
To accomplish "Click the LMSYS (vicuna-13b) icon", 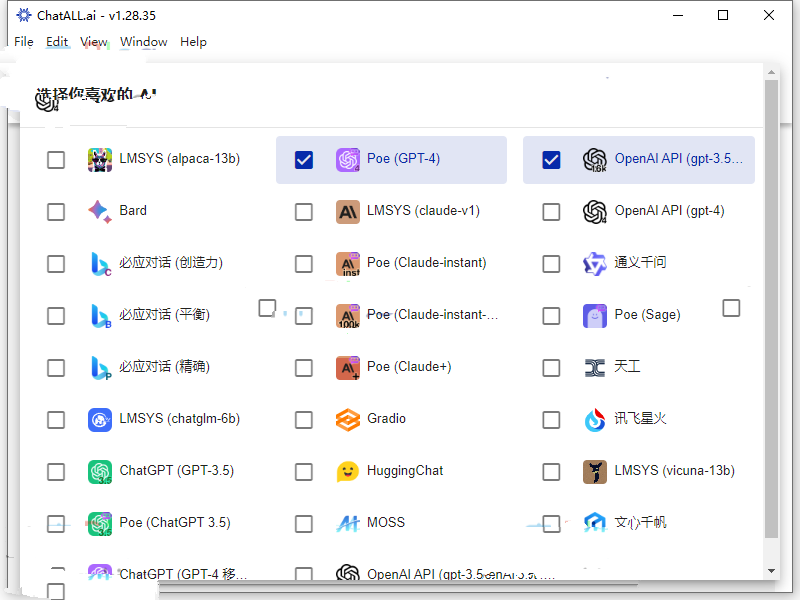I will pyautogui.click(x=595, y=471).
